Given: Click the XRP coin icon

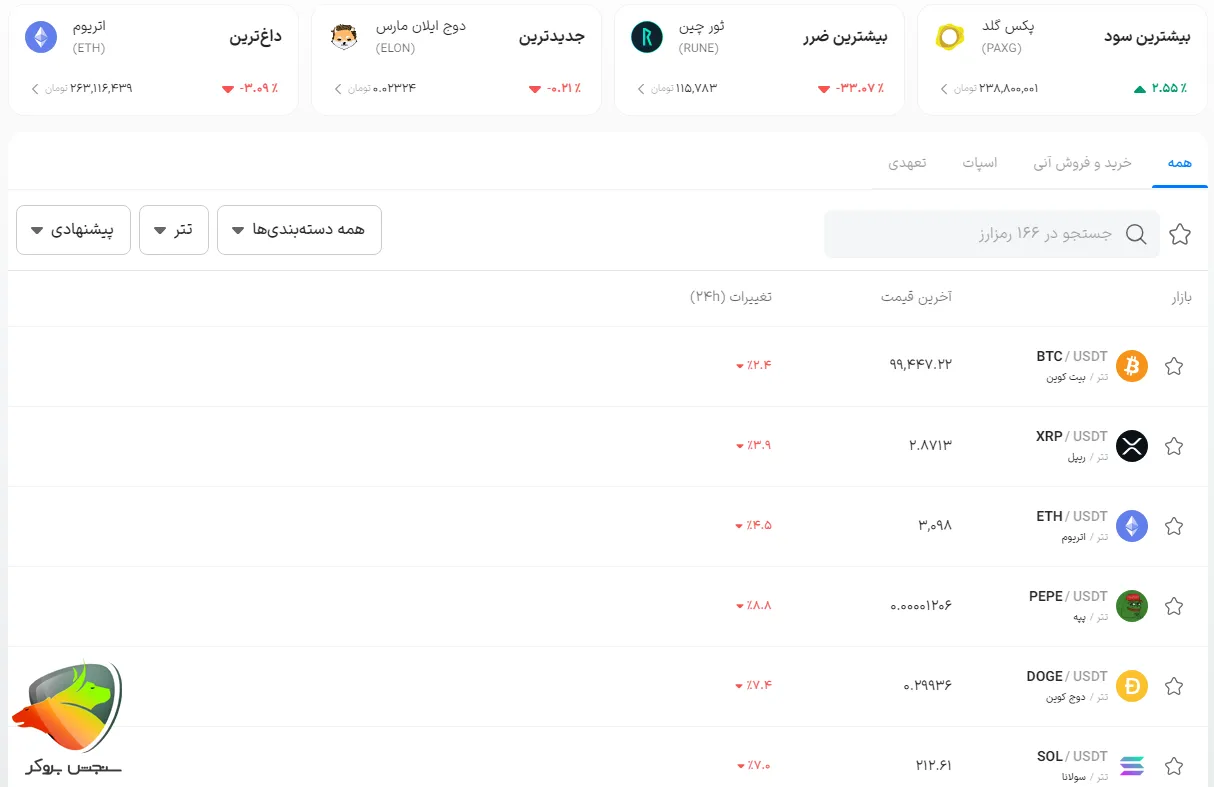Looking at the screenshot, I should (x=1131, y=446).
